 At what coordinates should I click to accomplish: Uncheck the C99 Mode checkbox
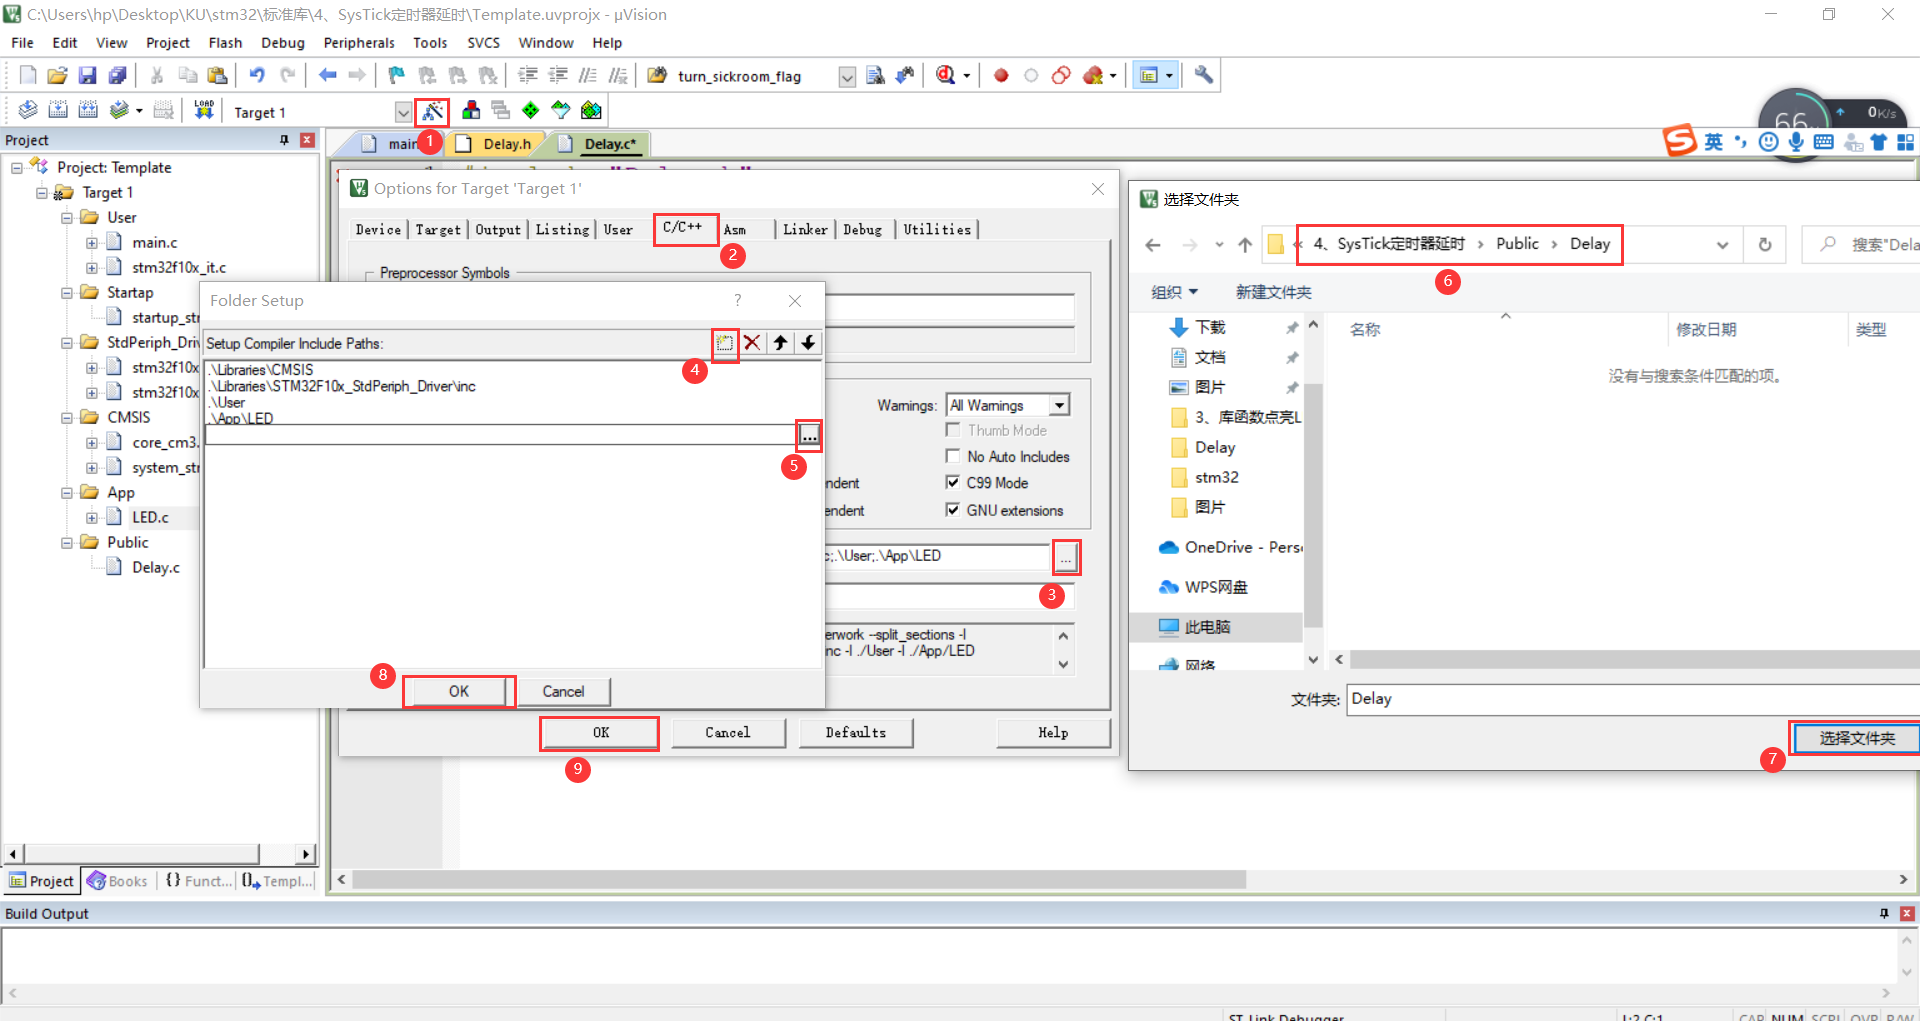[953, 482]
